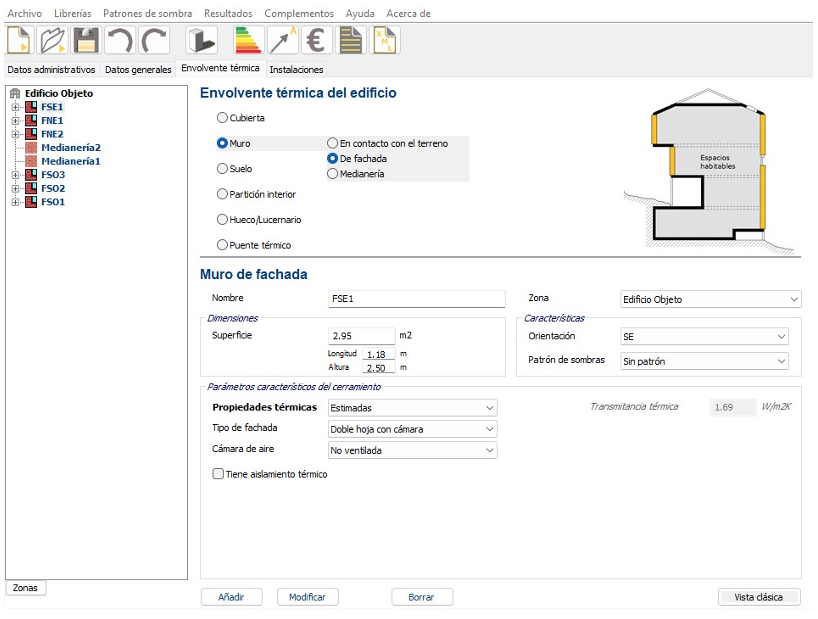Screen dimensions: 818x619
Task: Click the undo arrow icon
Action: pyautogui.click(x=119, y=41)
